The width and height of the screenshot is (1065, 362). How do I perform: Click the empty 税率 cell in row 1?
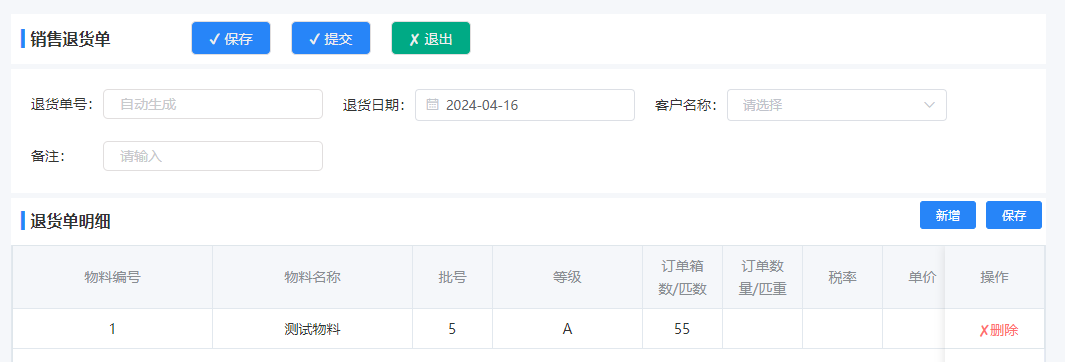(842, 329)
